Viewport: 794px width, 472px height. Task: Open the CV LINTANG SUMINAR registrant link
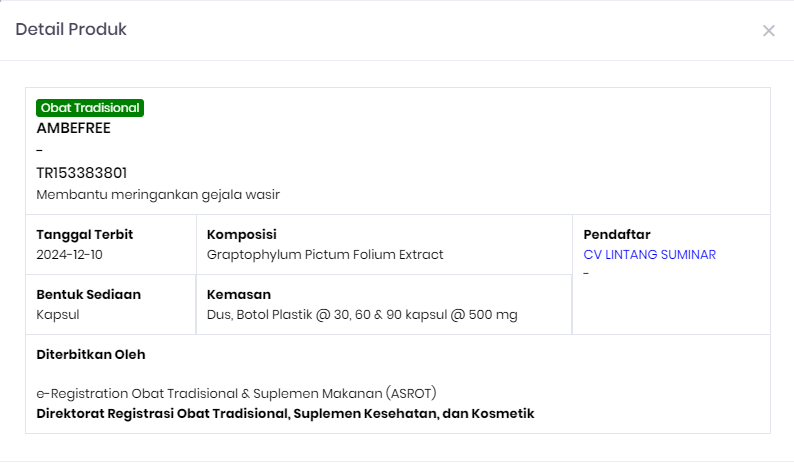tap(649, 255)
